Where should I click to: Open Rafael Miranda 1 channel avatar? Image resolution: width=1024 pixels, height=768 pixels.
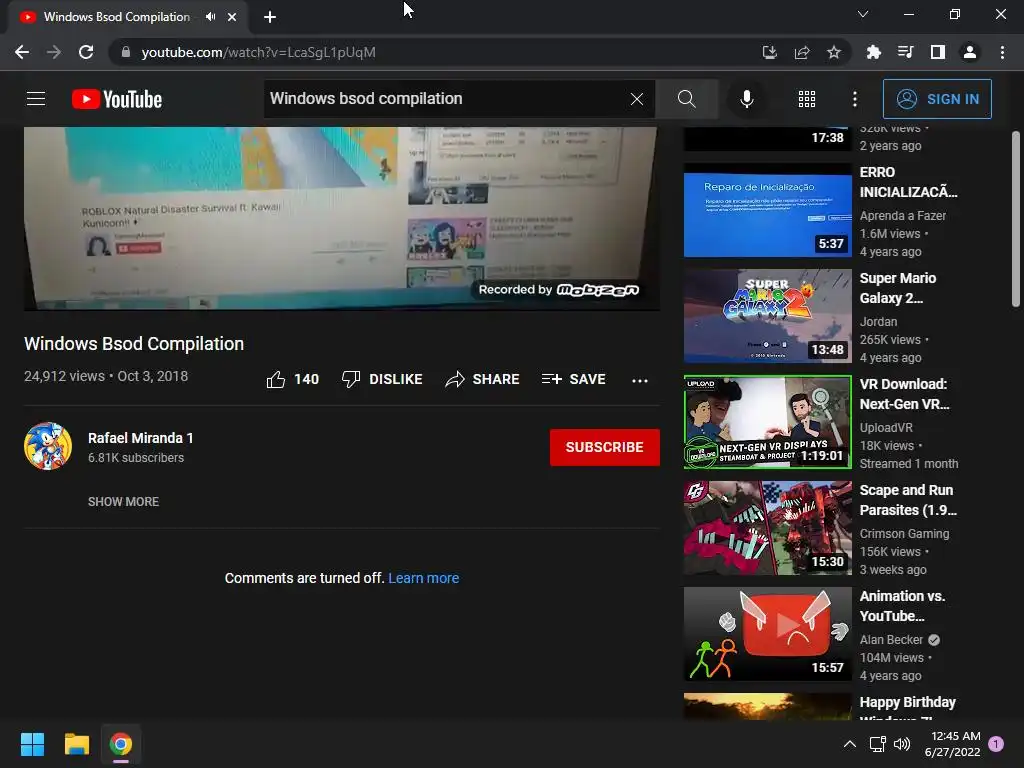[x=48, y=447]
